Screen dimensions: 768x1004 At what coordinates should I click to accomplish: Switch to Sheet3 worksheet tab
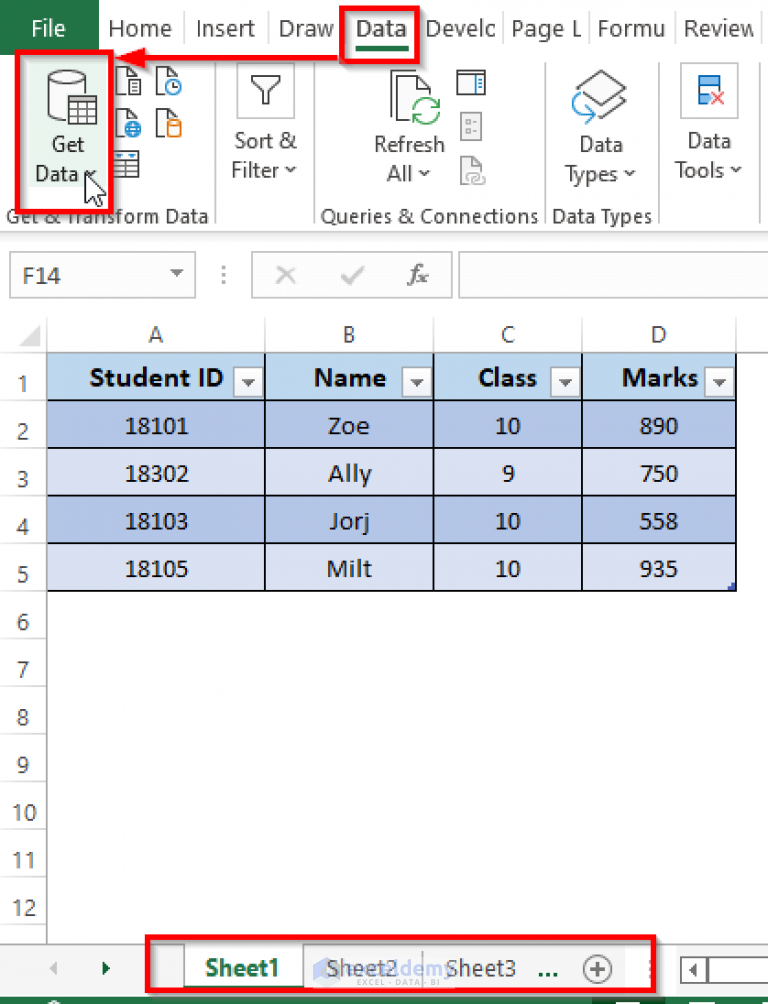click(481, 968)
